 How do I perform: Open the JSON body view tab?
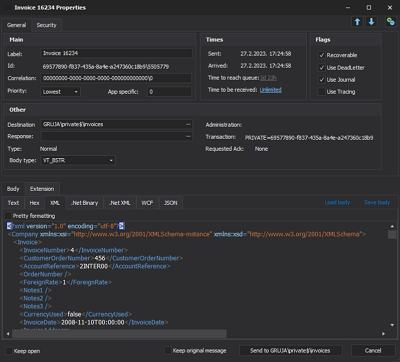click(171, 203)
